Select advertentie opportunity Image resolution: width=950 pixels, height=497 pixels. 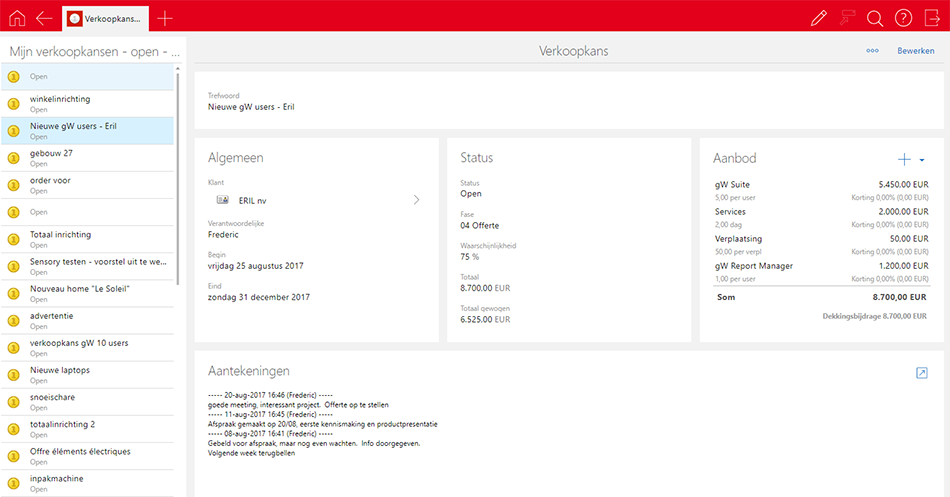click(x=88, y=321)
